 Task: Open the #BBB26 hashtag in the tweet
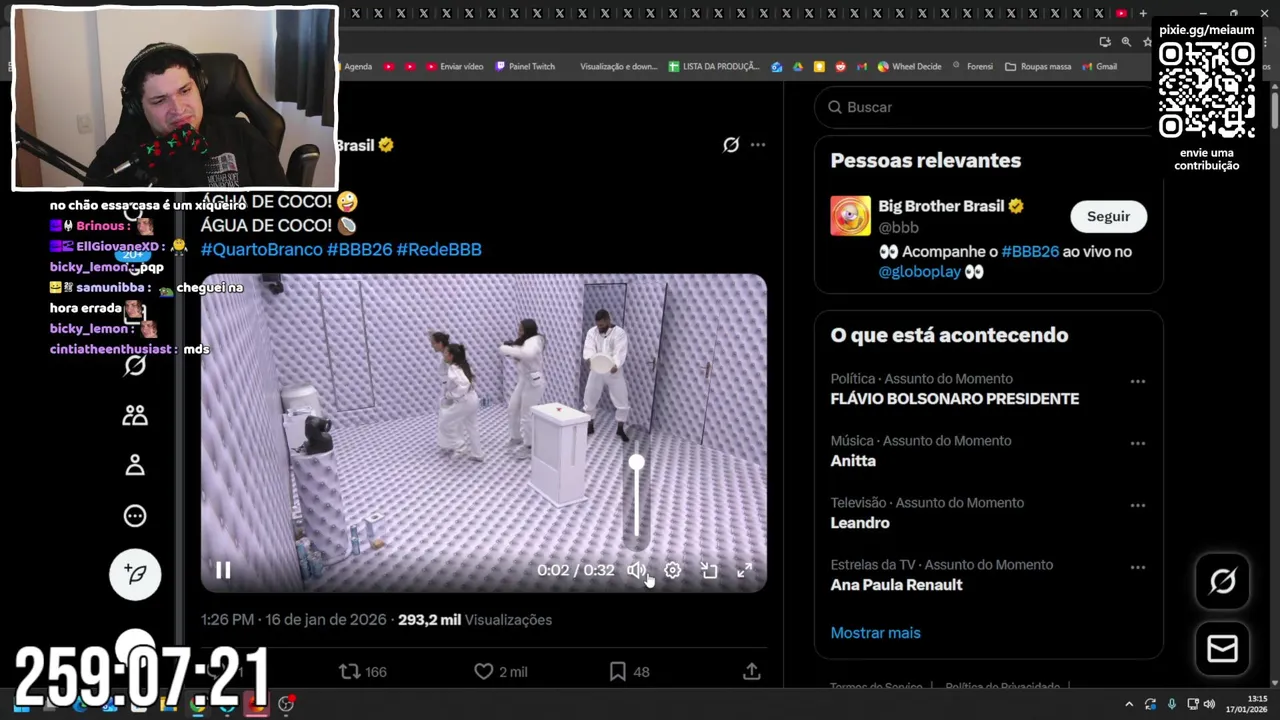(359, 249)
